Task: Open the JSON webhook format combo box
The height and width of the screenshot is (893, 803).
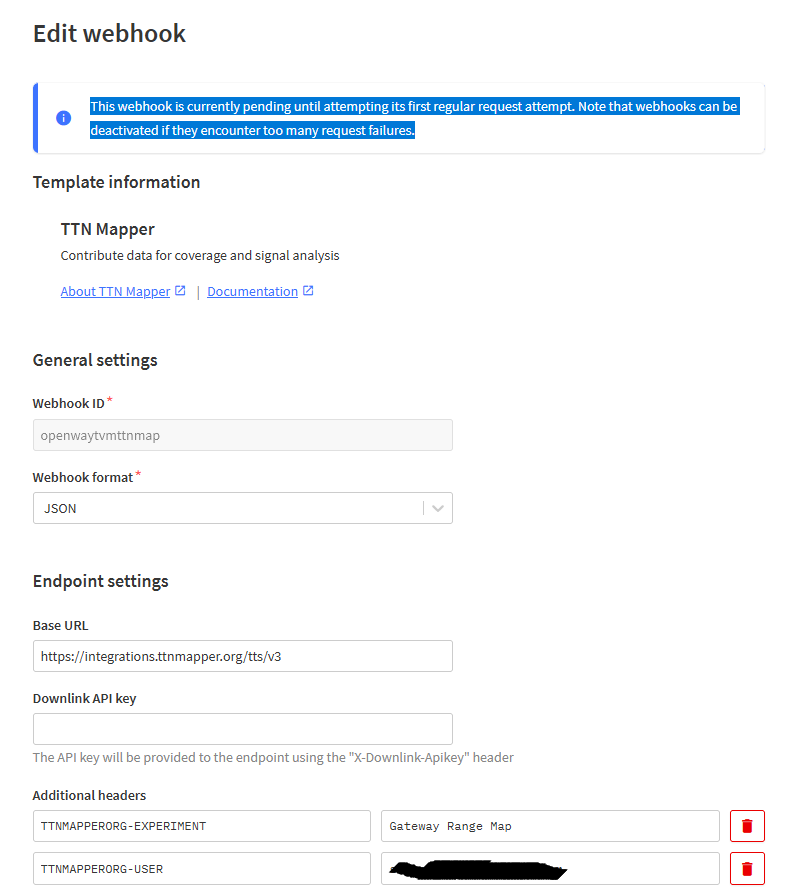Action: tap(243, 508)
